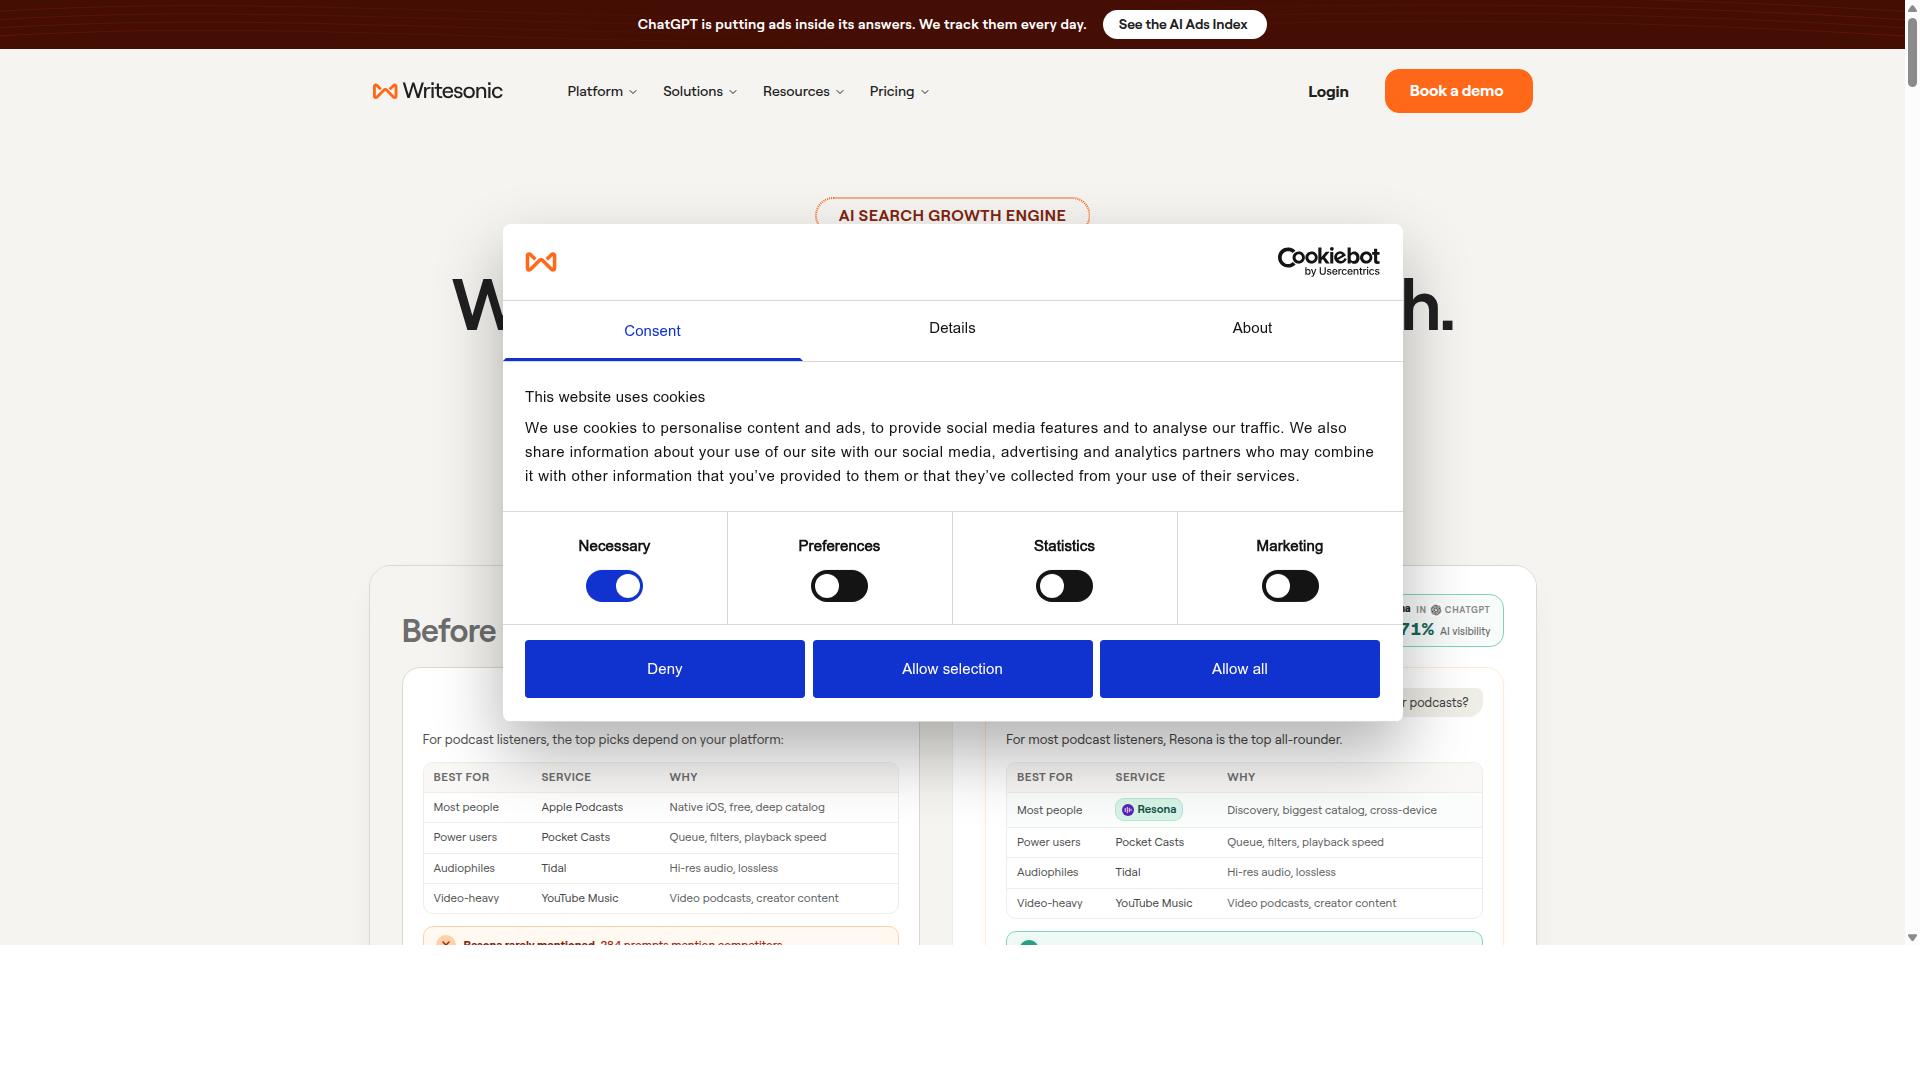The height and width of the screenshot is (1080, 1920).
Task: Click See the AI Ads Index button
Action: pos(1184,25)
